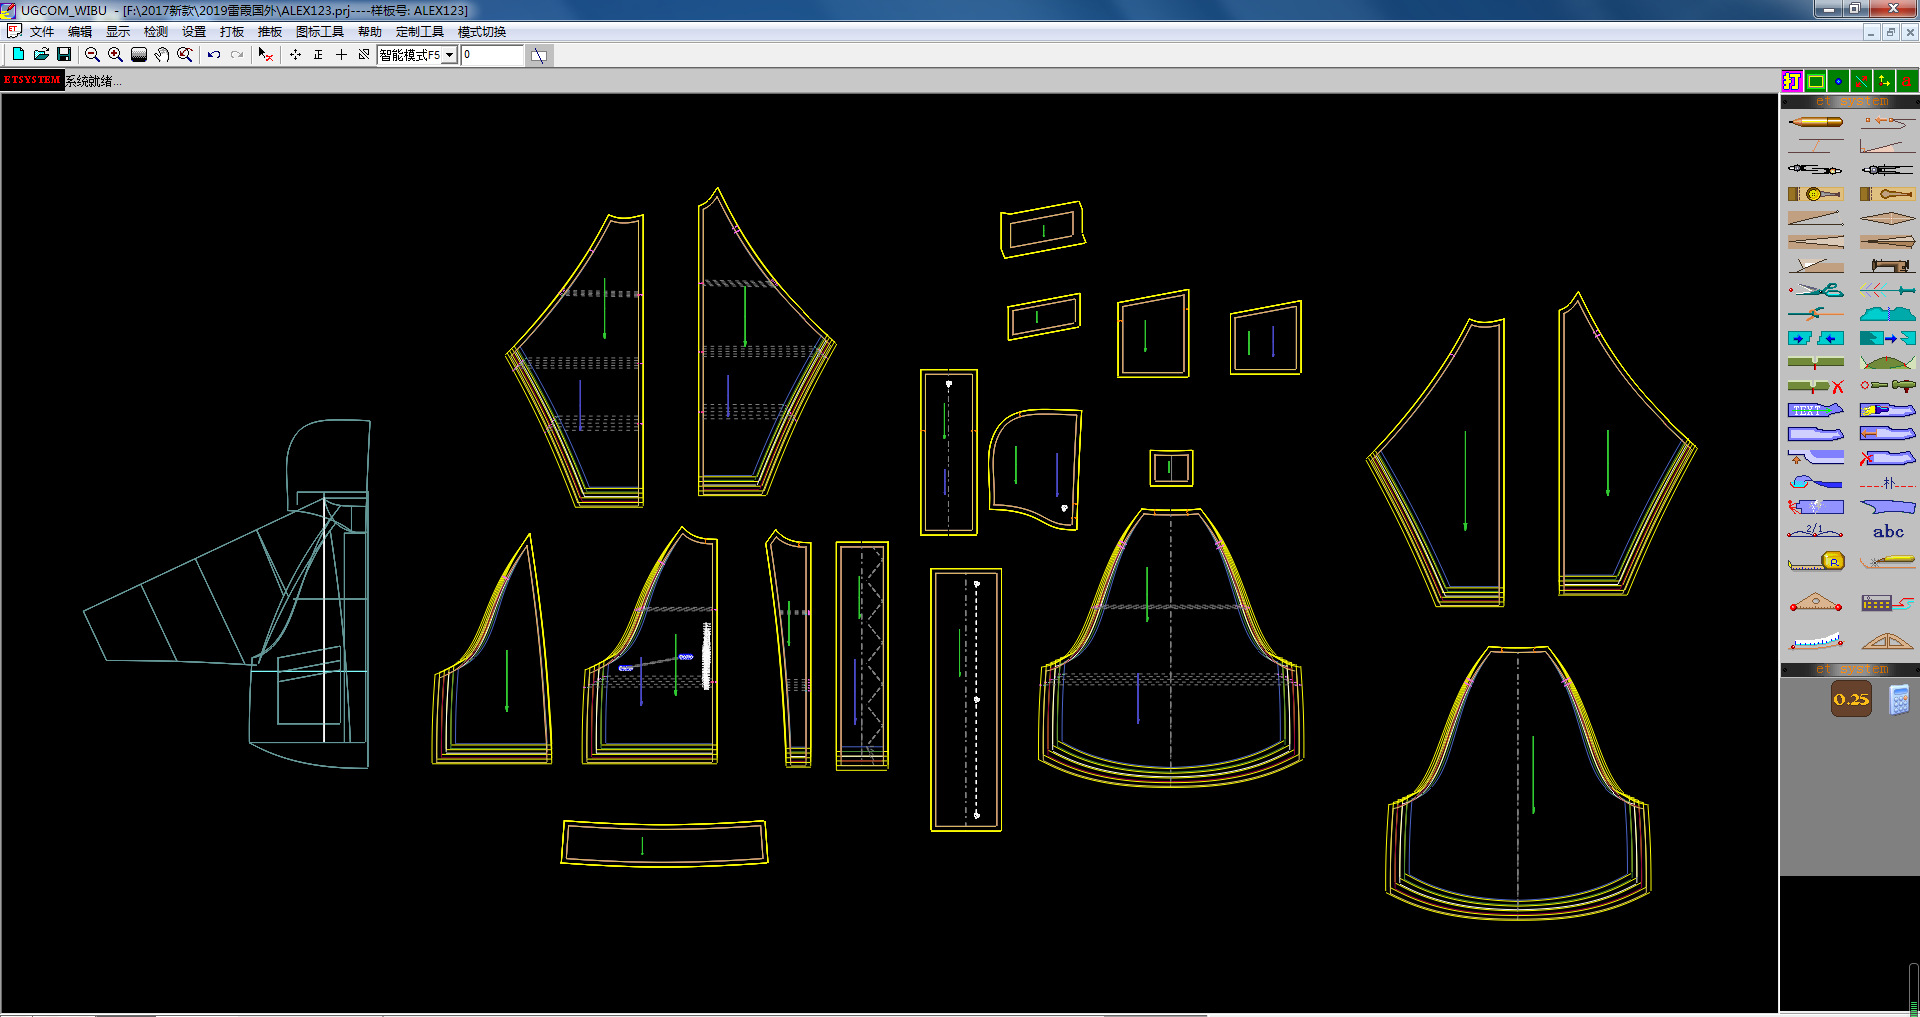
Task: Open the 图标工具 menu
Action: (319, 32)
